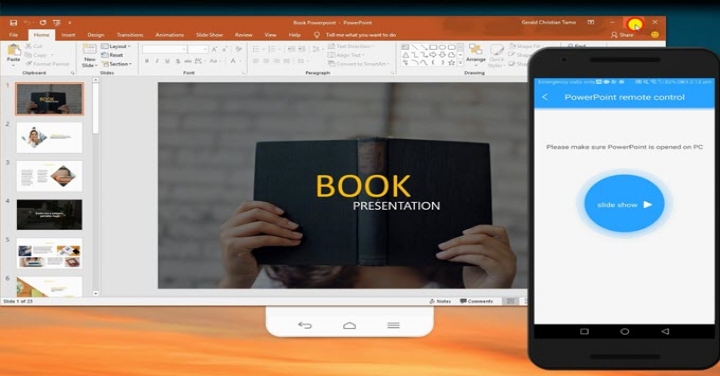
Task: Switch to the Insert tab
Action: (x=68, y=35)
